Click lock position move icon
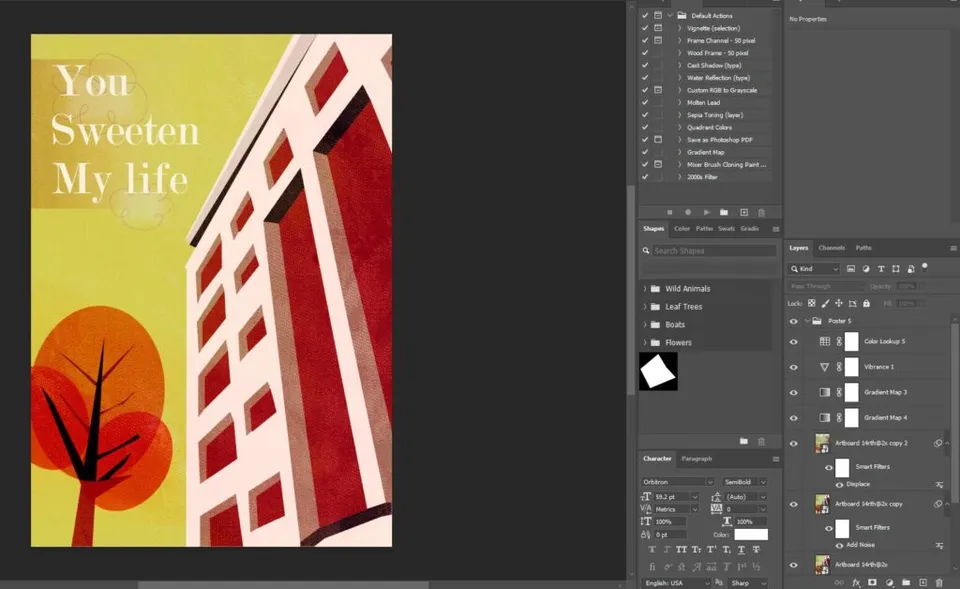 click(x=839, y=303)
